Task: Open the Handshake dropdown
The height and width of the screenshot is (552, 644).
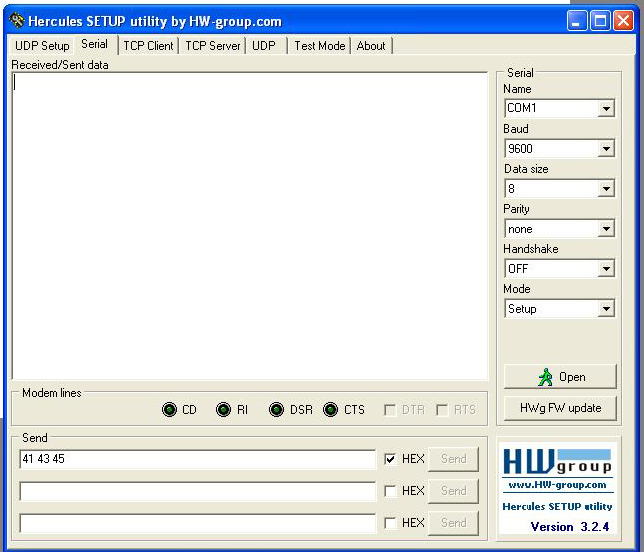Action: point(606,269)
